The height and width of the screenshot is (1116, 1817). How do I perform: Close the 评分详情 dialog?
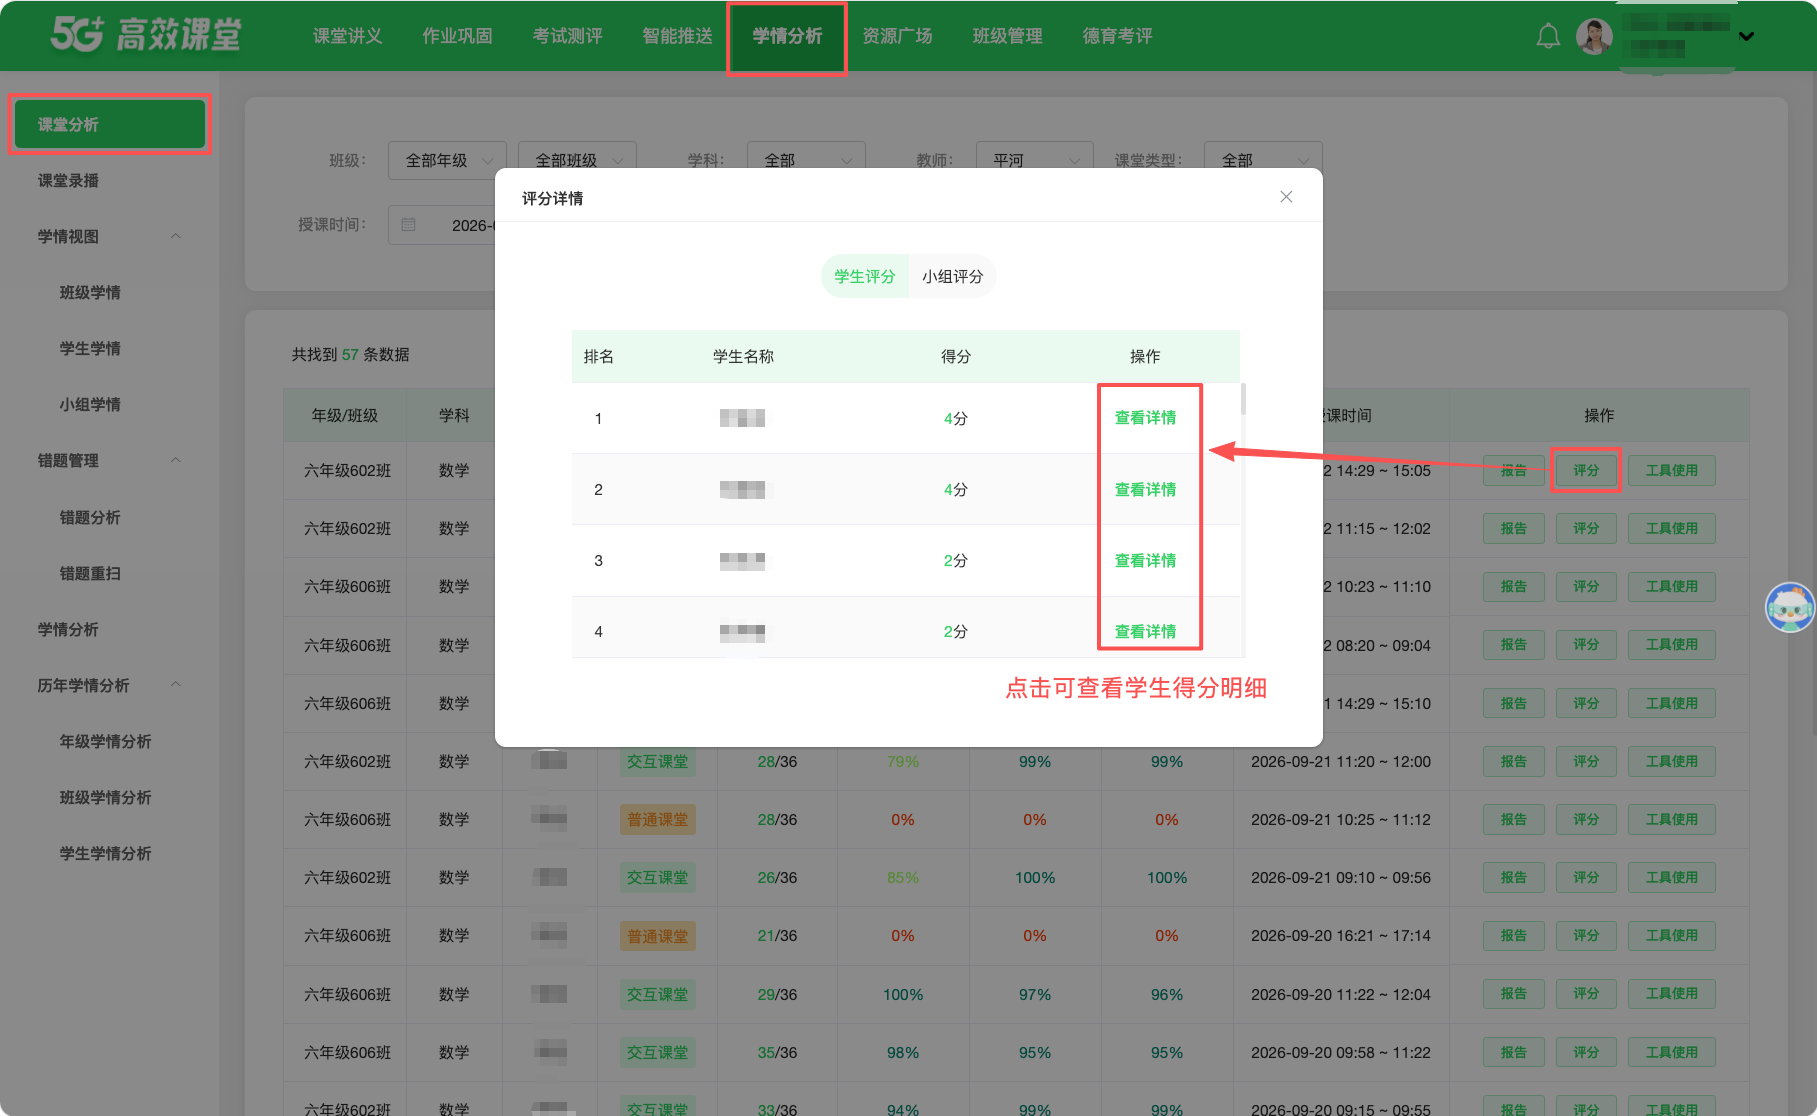(1286, 197)
